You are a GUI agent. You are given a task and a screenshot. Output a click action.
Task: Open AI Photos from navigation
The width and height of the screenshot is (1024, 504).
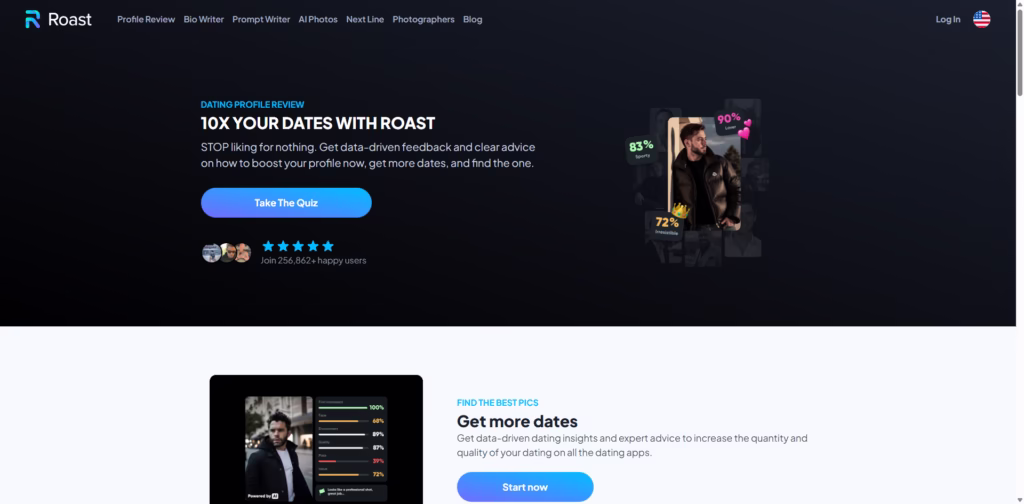[x=318, y=20]
